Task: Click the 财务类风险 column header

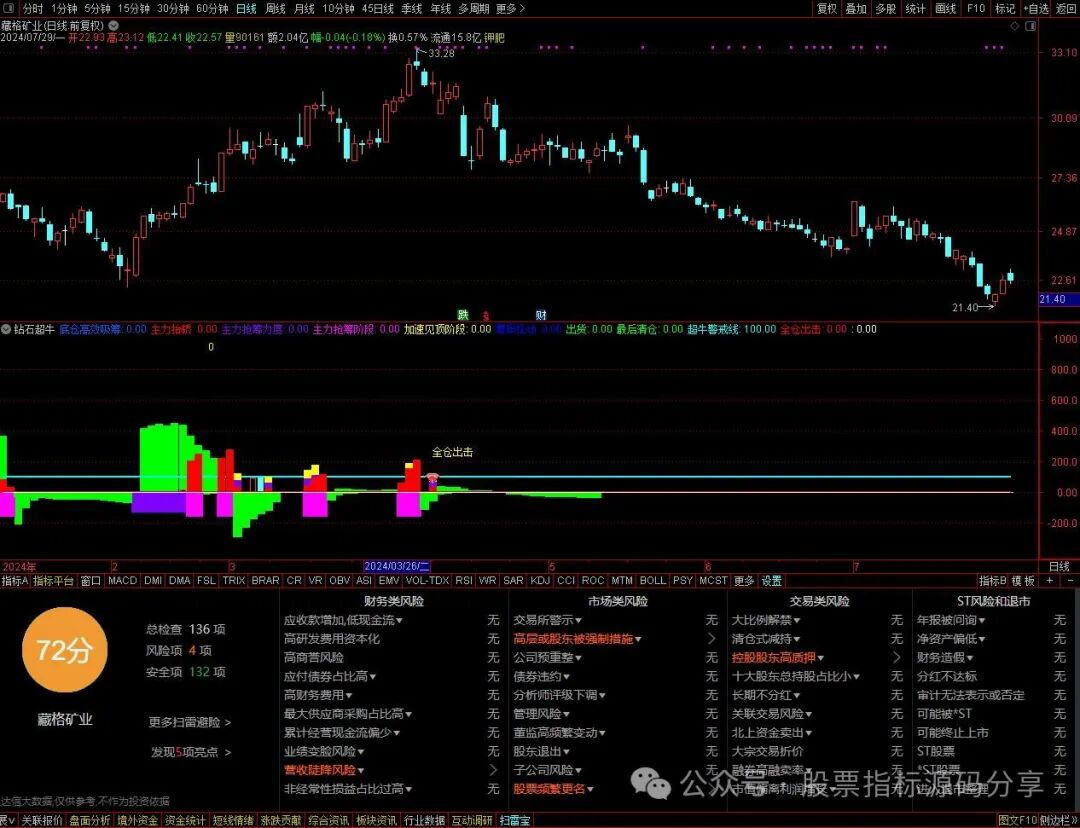Action: point(394,601)
